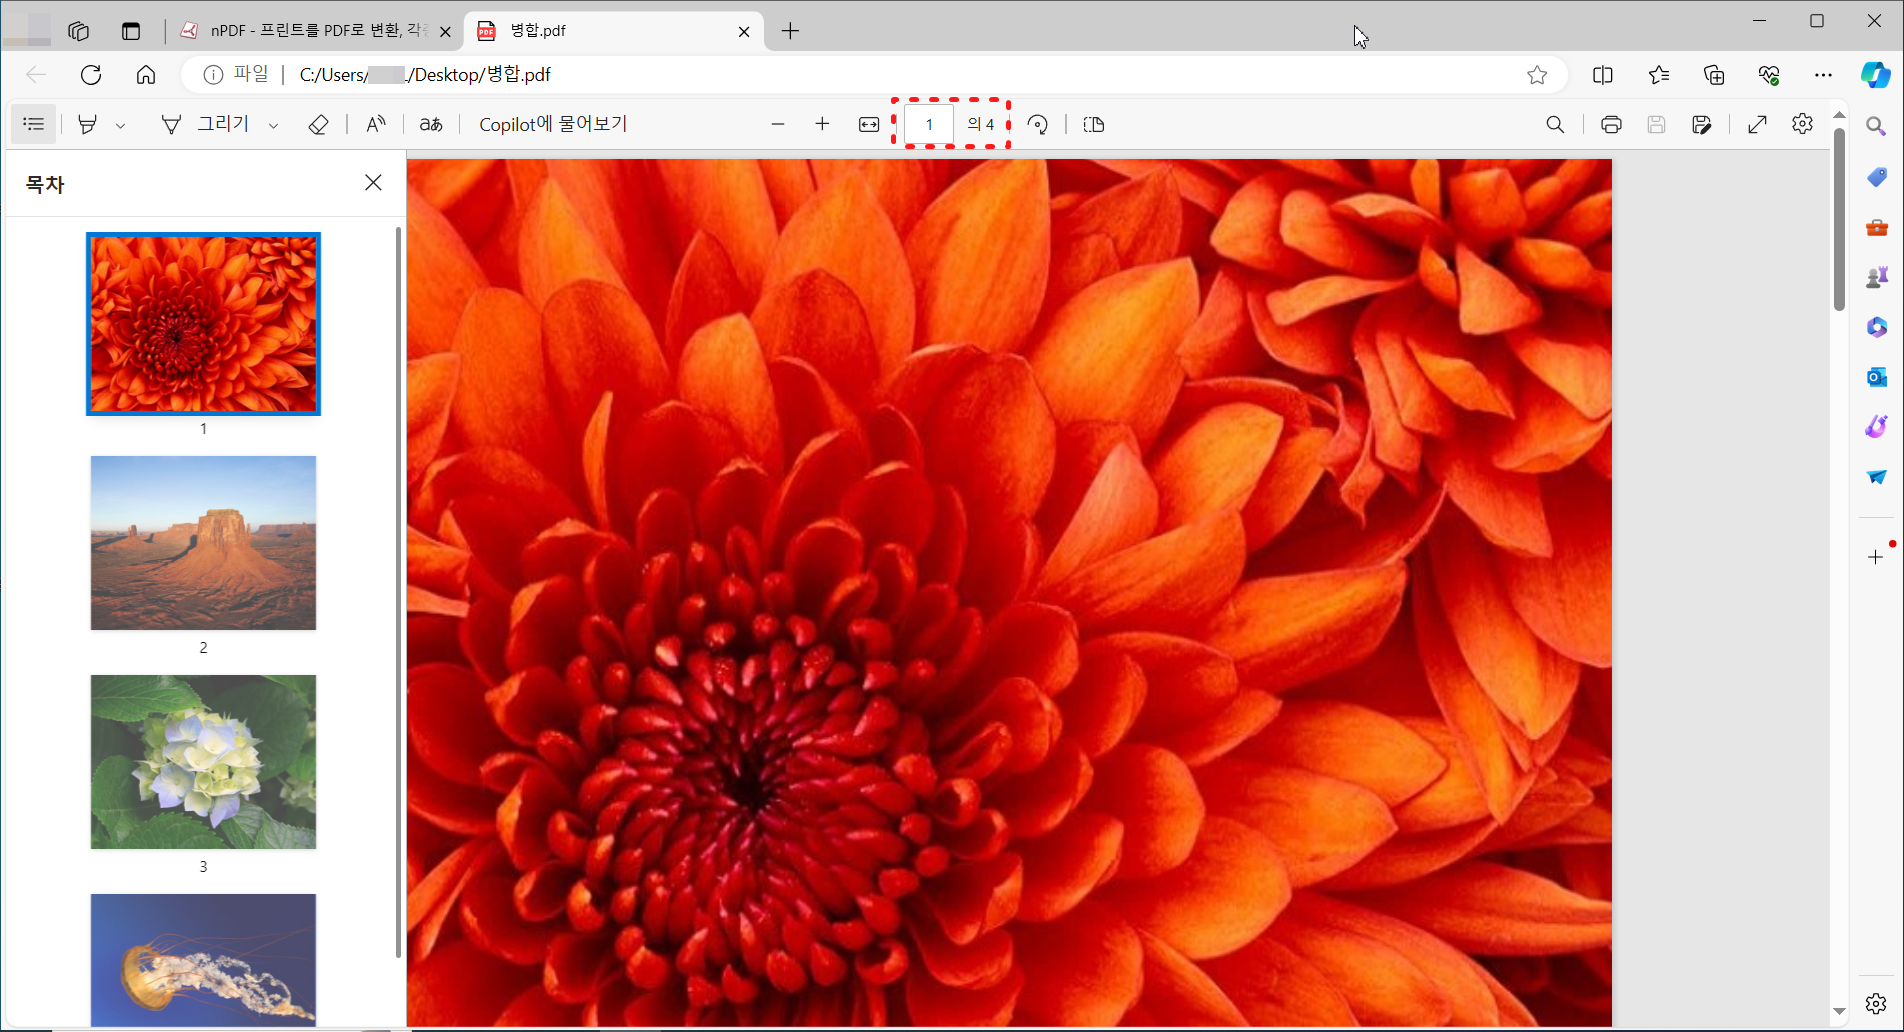The width and height of the screenshot is (1904, 1032).
Task: Select the highlighter tool
Action: point(88,124)
